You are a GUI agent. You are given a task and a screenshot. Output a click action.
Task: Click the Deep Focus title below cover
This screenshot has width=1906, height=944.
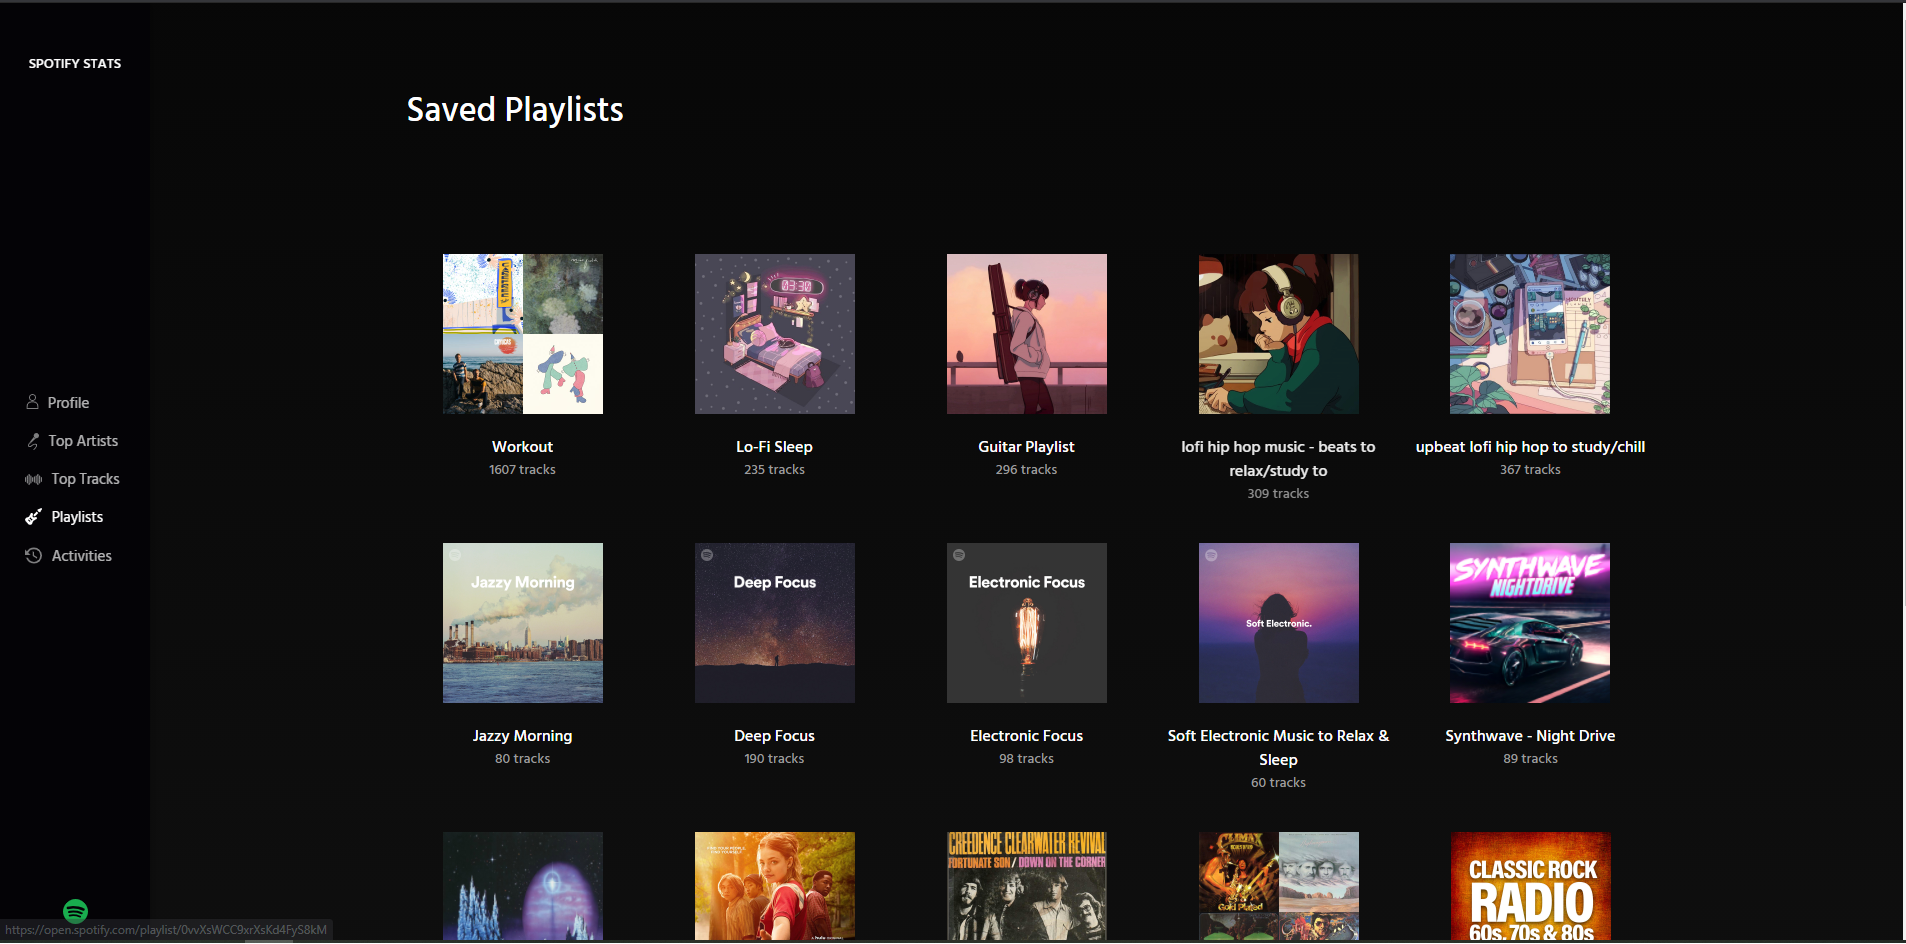[774, 736]
